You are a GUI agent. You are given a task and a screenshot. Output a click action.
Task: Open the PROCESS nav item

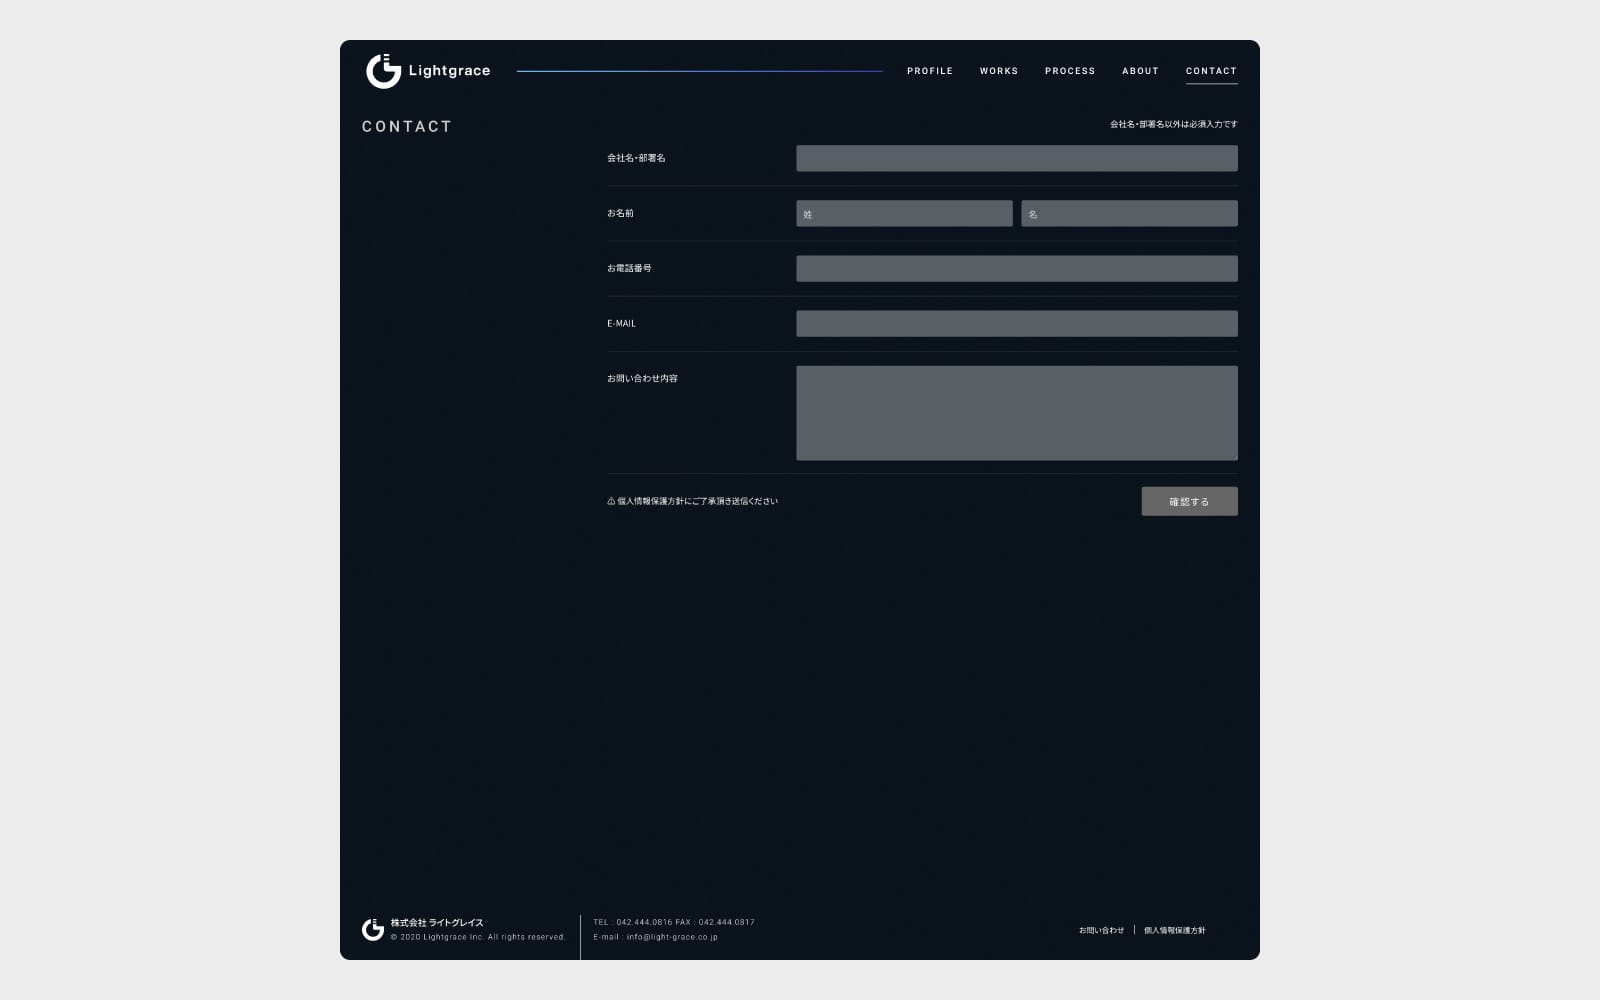pyautogui.click(x=1070, y=71)
